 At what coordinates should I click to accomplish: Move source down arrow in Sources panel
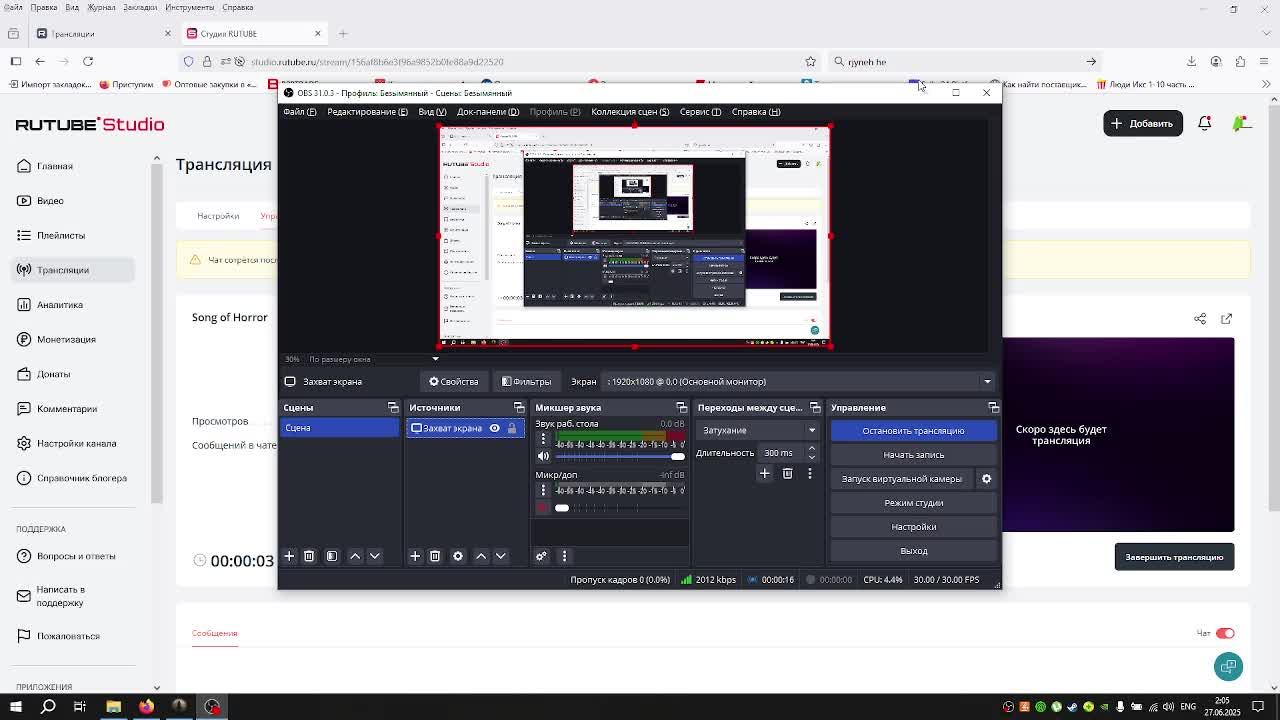coord(501,556)
